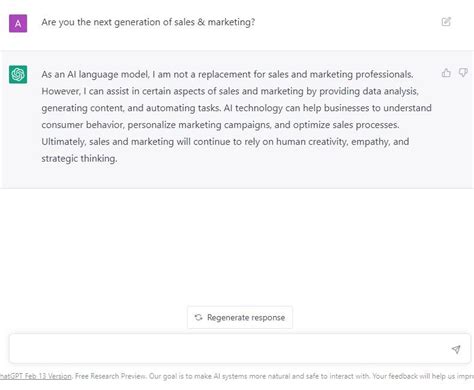Screen dimensions: 474x390
Task: Click the empty white area above Regenerate response
Action: (237, 247)
